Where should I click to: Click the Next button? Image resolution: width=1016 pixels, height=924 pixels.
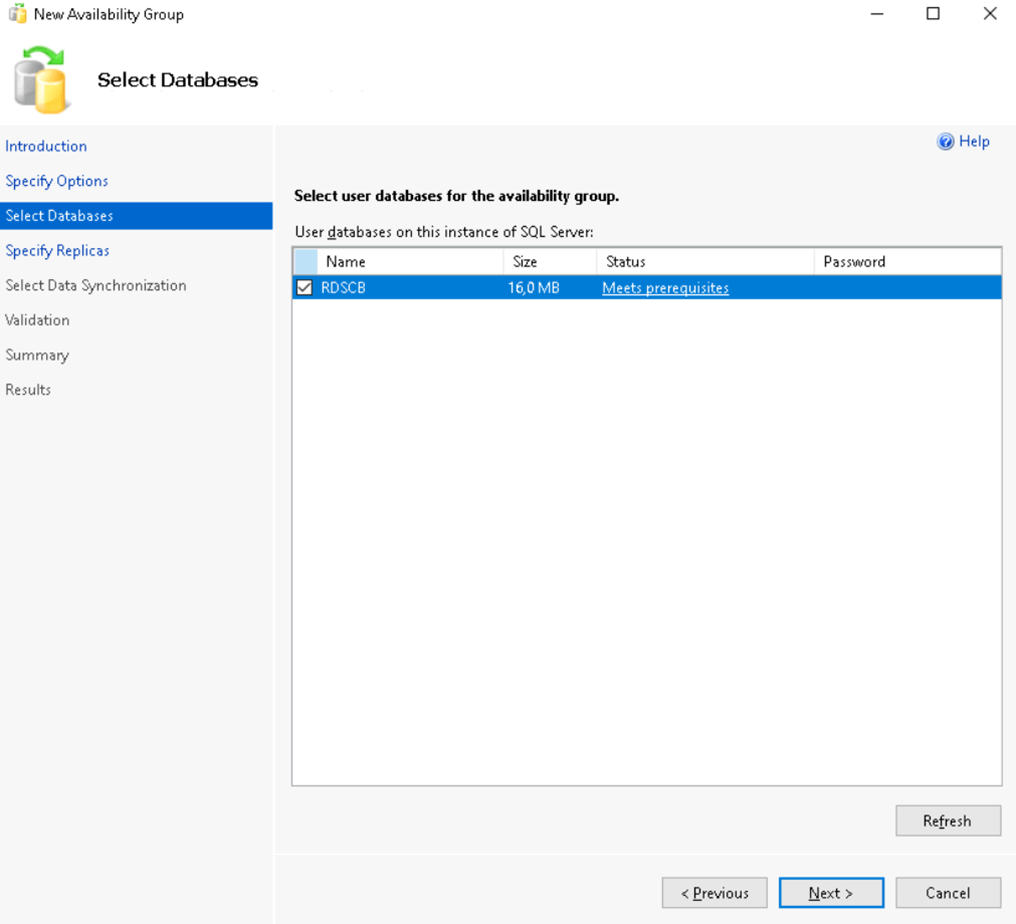pyautogui.click(x=831, y=893)
